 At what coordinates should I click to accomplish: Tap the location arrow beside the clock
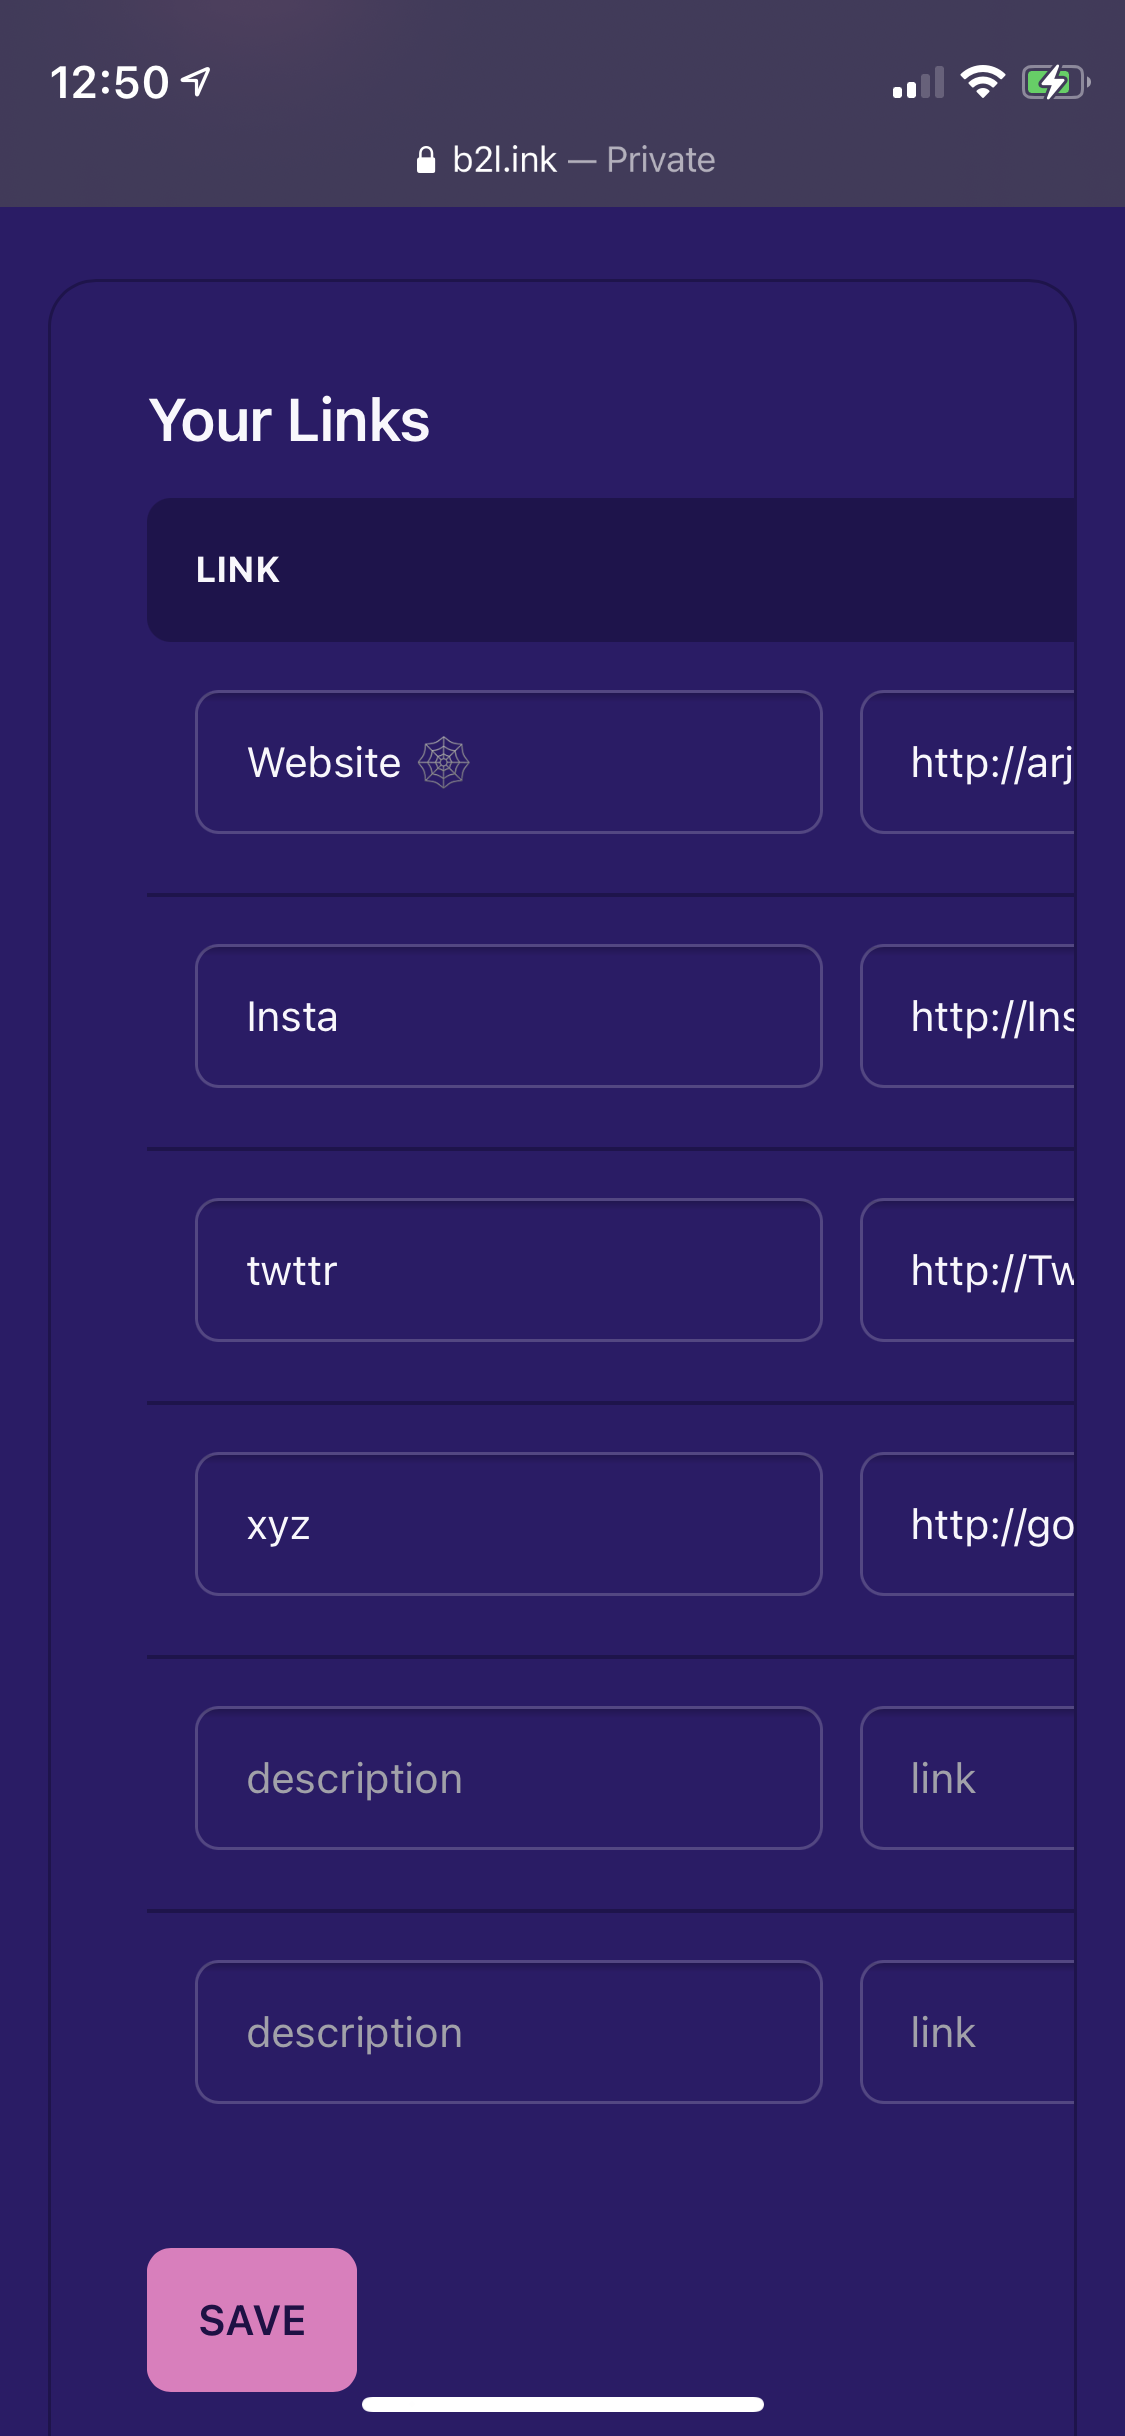(x=194, y=82)
